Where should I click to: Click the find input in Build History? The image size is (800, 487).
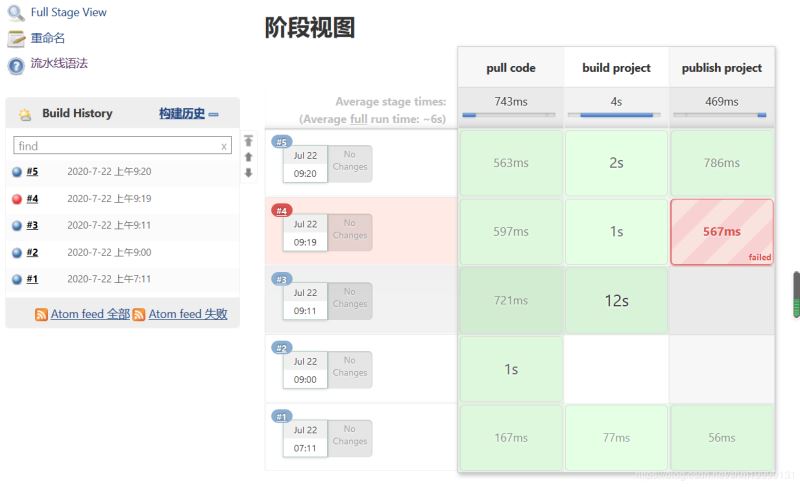tap(115, 146)
